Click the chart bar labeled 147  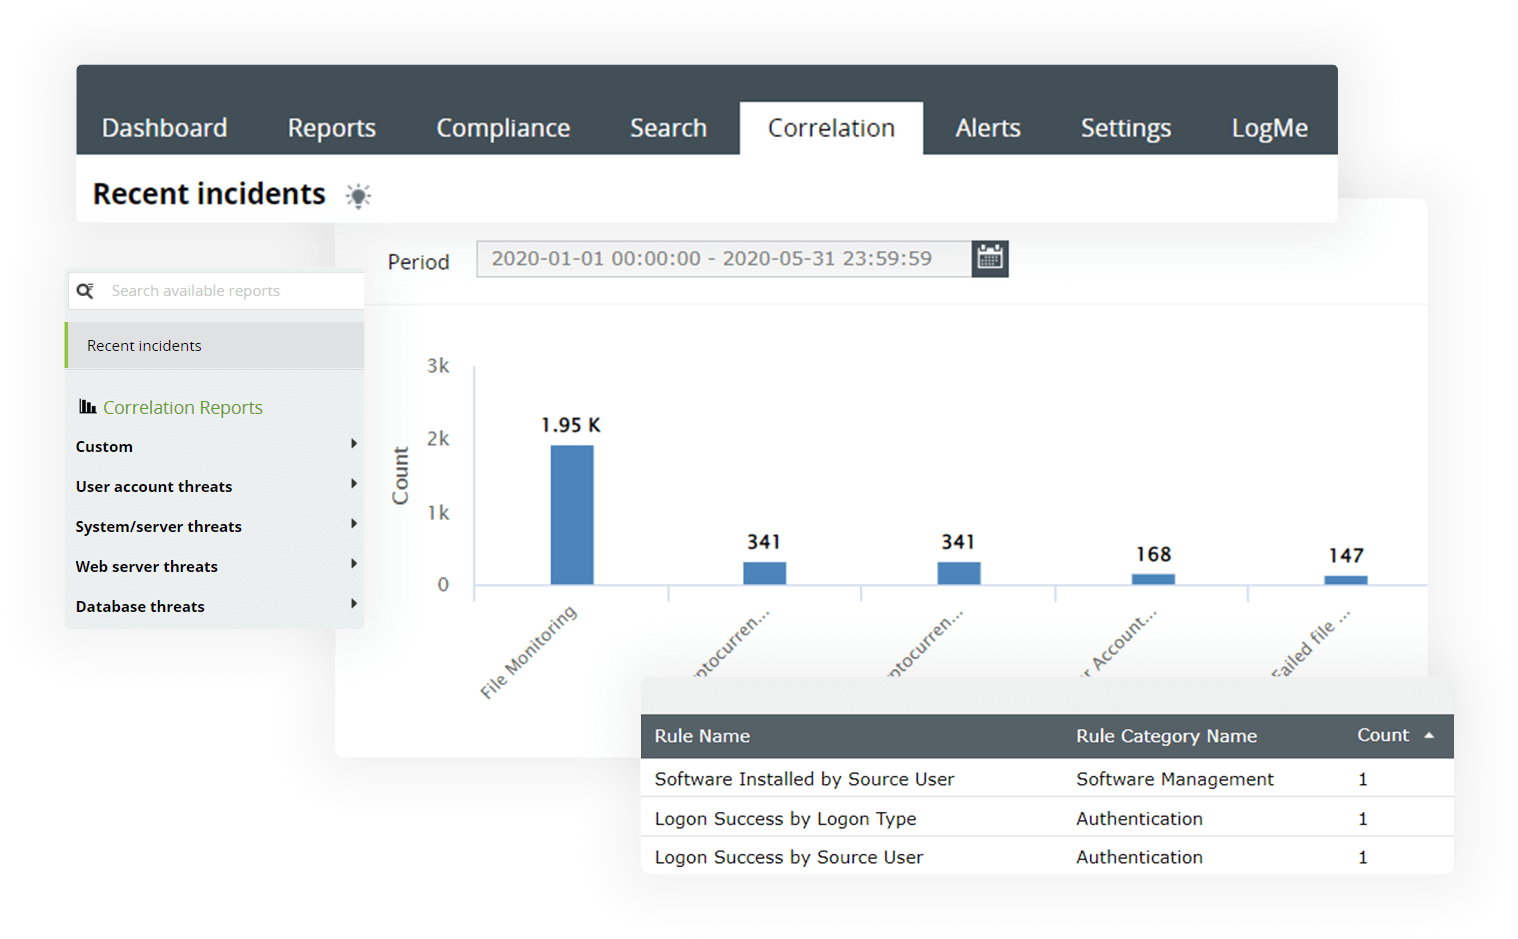point(1346,580)
